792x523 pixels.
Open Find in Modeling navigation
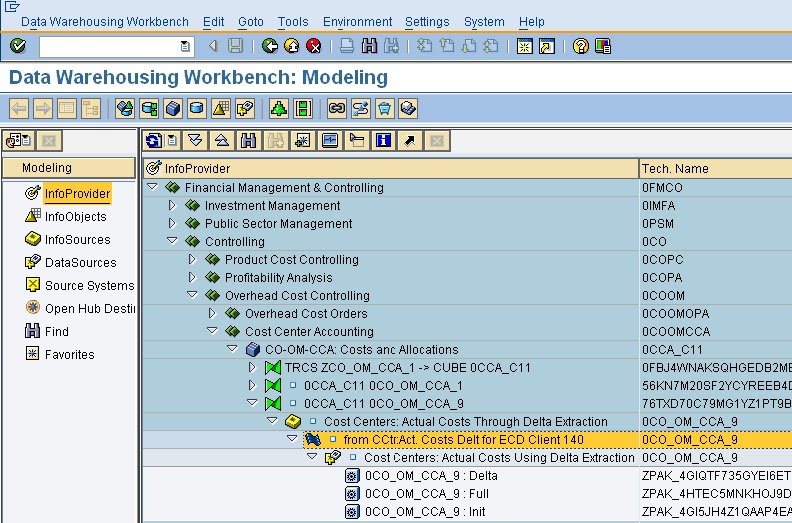(x=56, y=331)
